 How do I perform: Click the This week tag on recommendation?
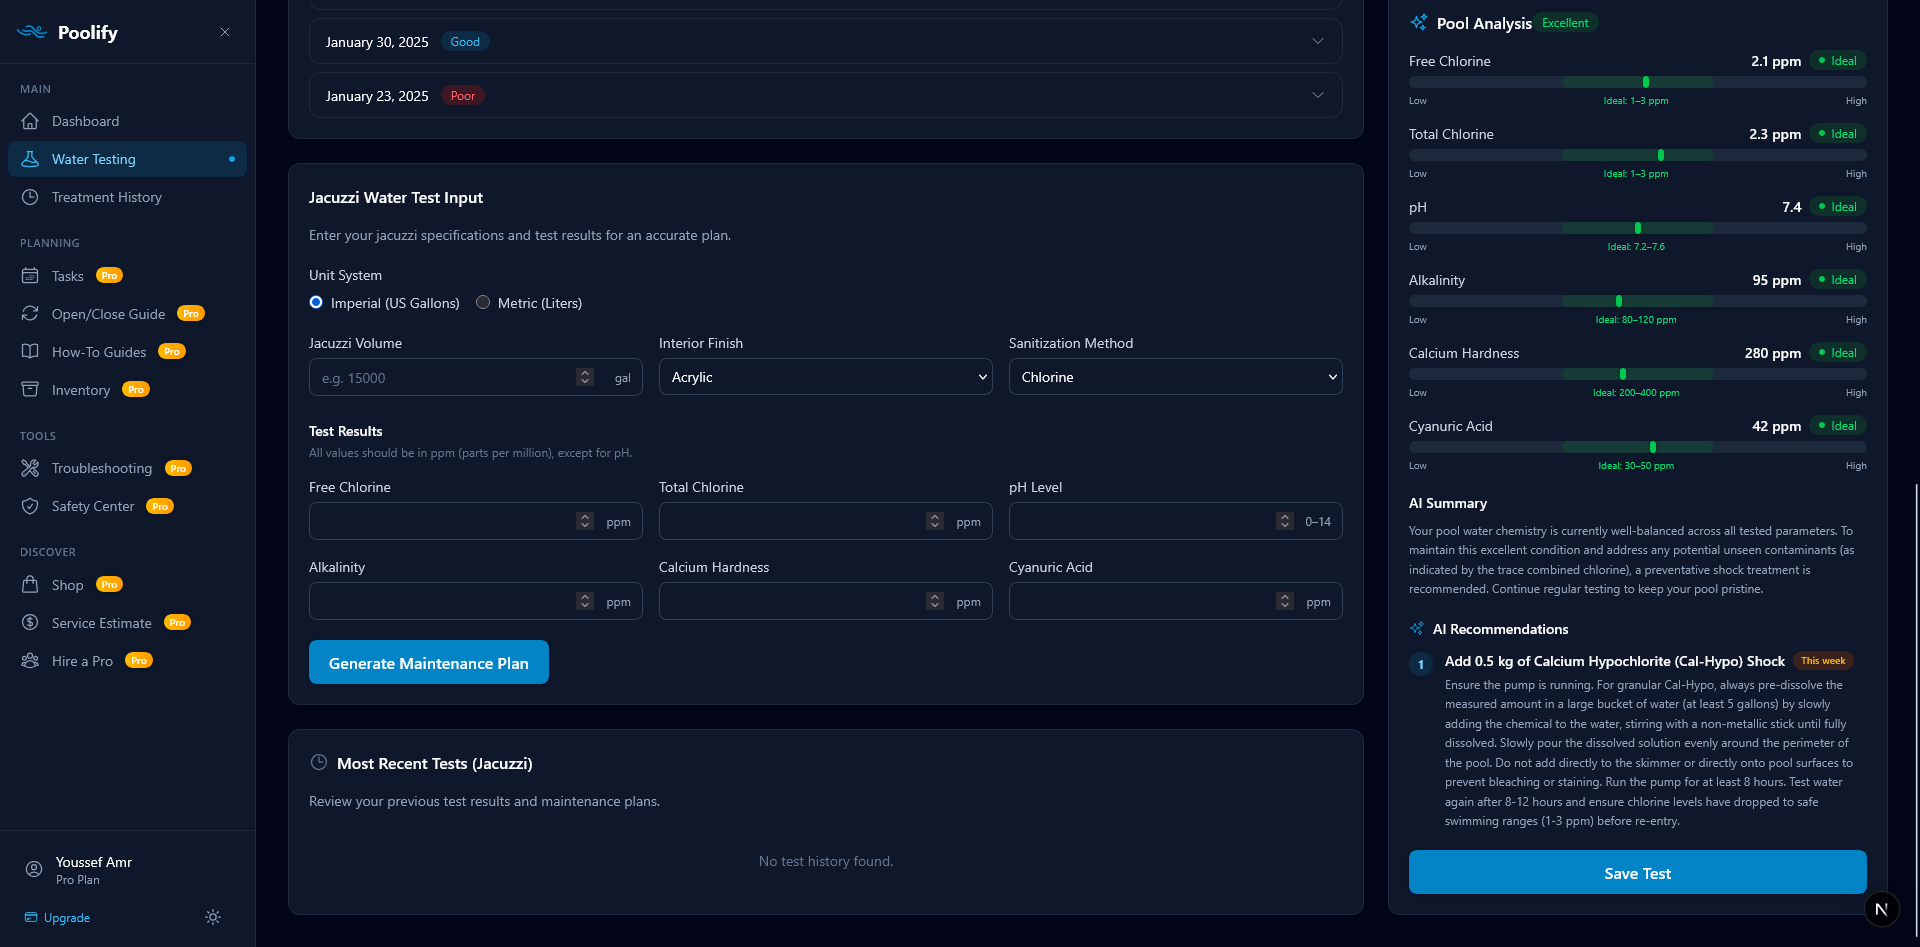pyautogui.click(x=1823, y=661)
